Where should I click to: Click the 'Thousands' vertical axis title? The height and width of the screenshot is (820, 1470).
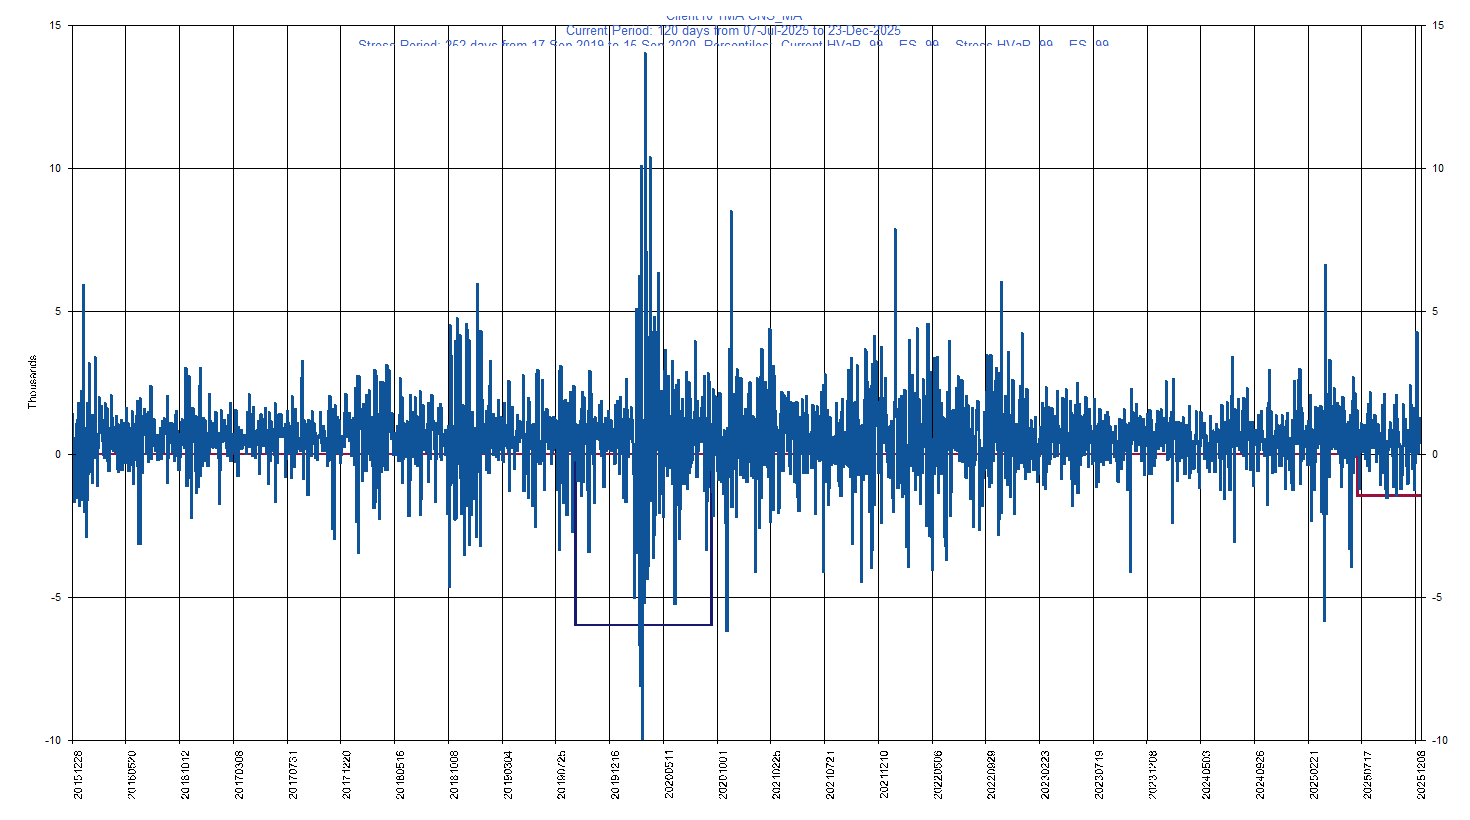click(x=32, y=382)
